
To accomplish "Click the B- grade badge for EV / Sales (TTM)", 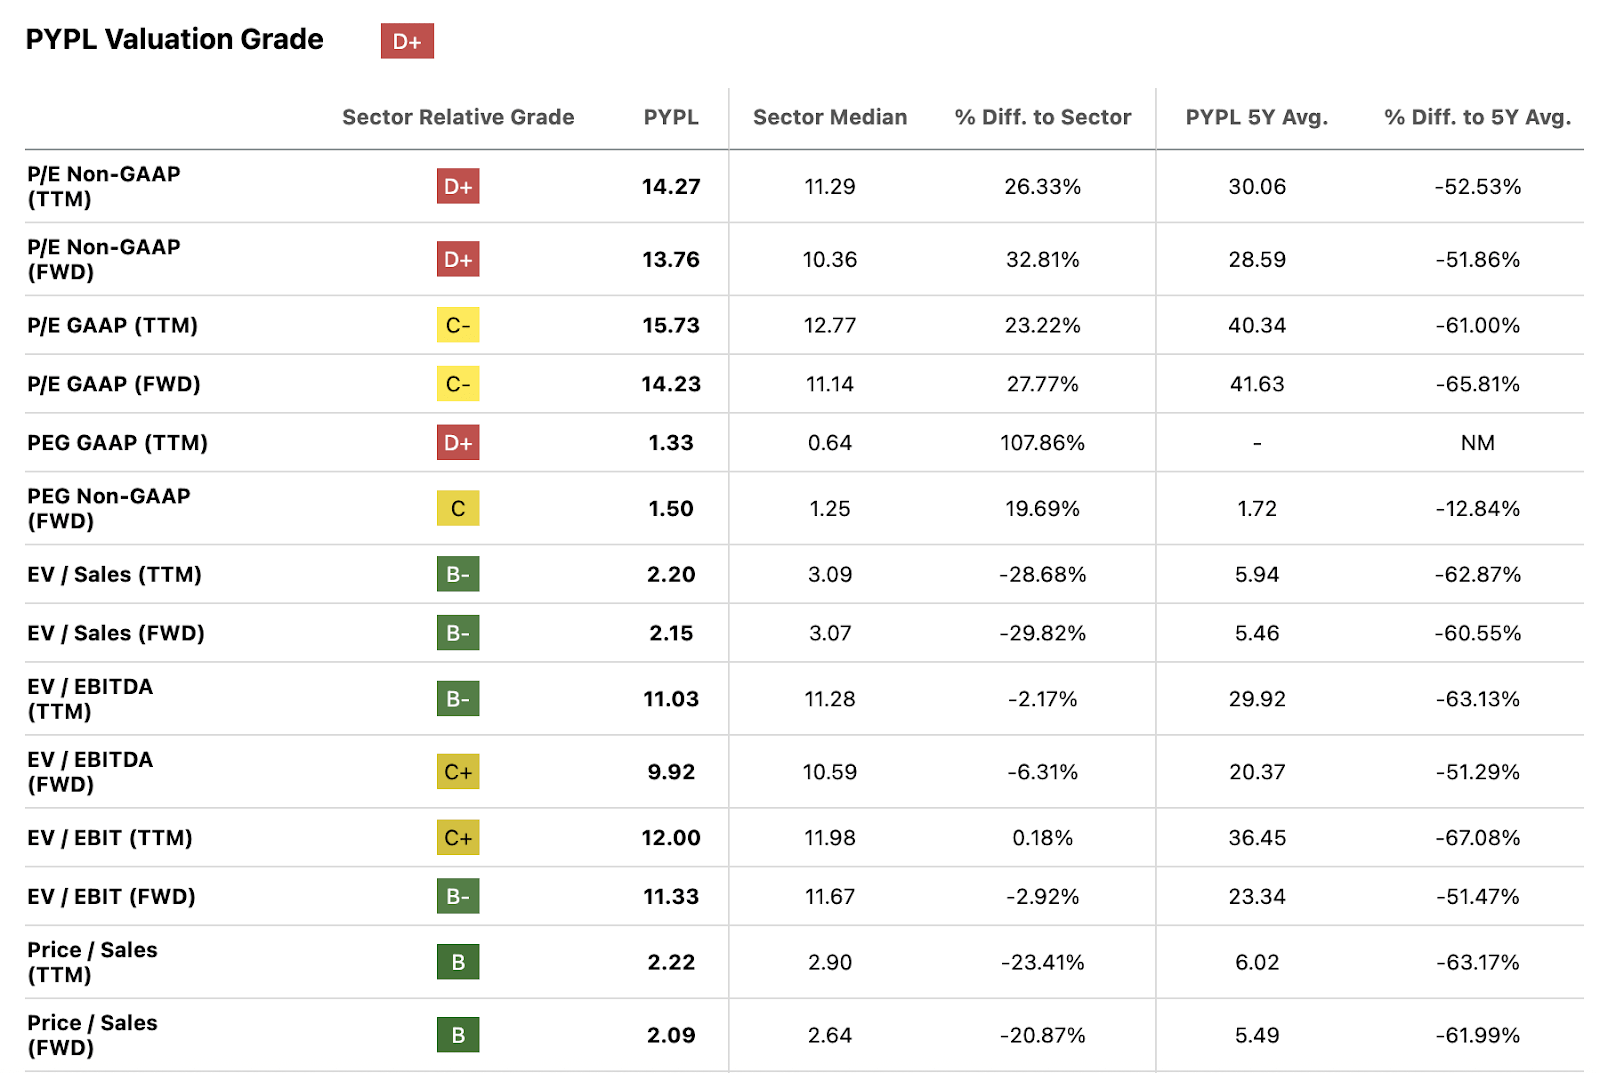I will (x=458, y=574).
